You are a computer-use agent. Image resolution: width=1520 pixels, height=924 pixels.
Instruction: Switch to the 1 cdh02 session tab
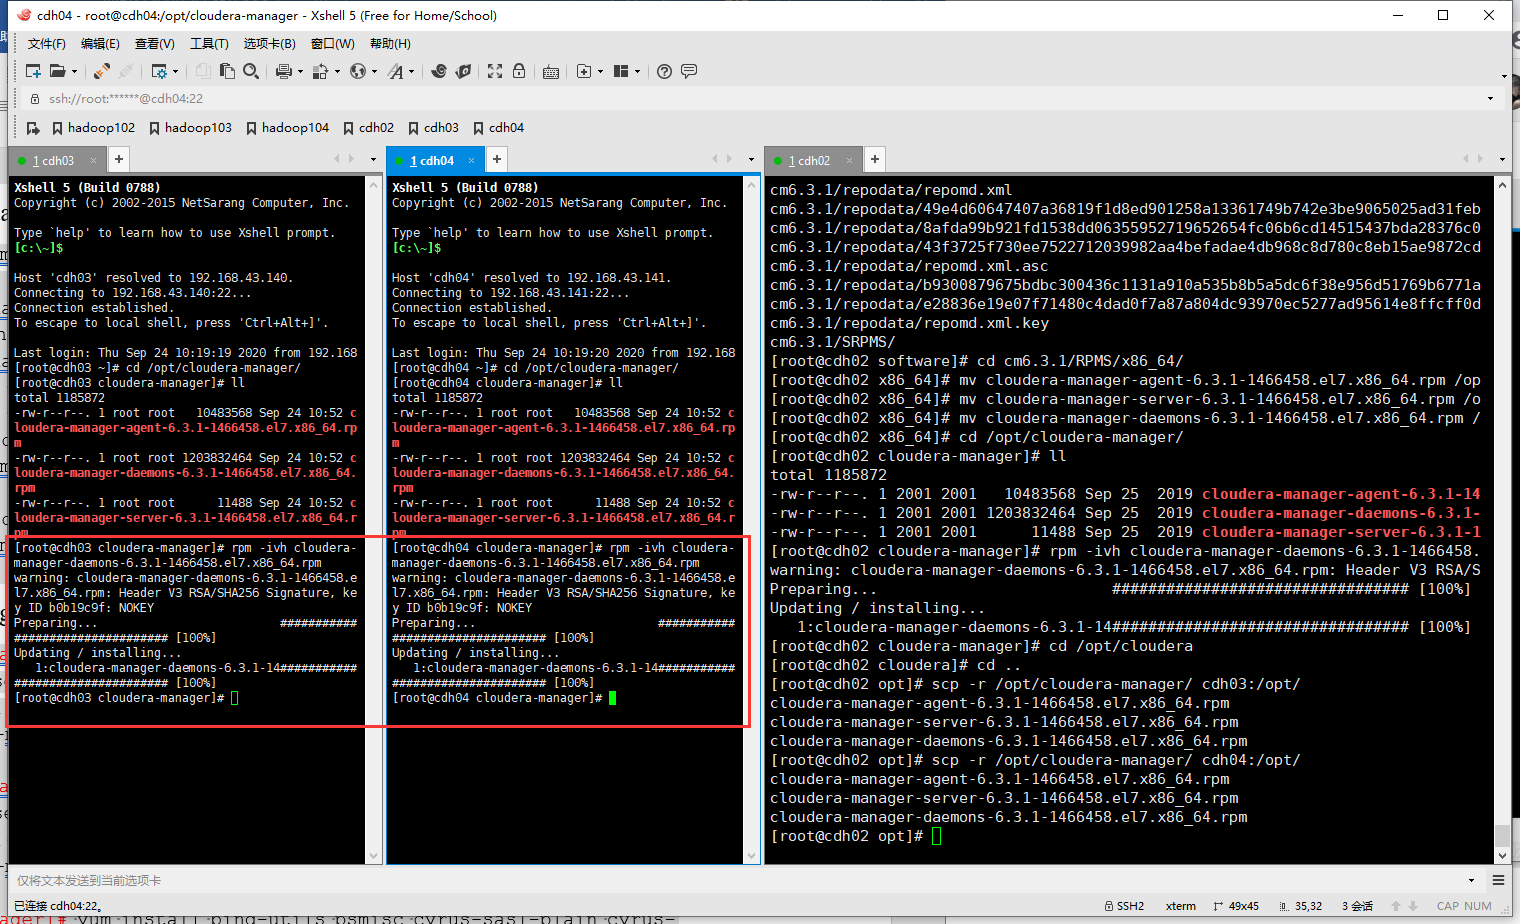[809, 160]
